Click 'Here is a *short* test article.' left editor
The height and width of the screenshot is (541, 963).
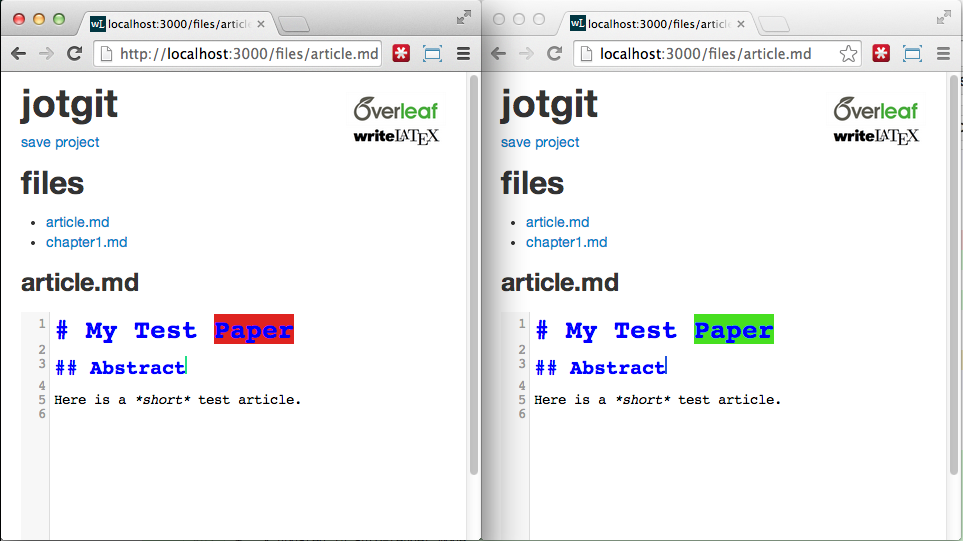(178, 400)
